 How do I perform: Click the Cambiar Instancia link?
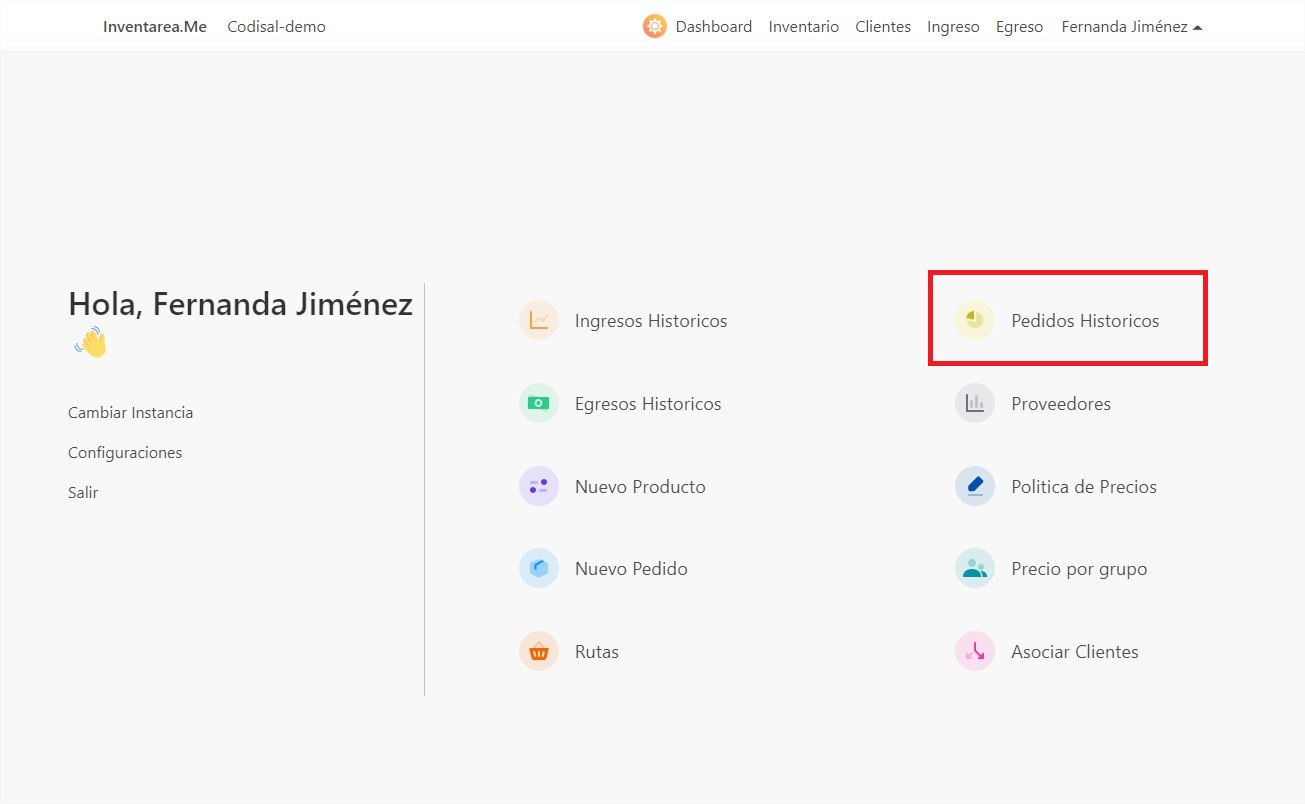coord(130,412)
